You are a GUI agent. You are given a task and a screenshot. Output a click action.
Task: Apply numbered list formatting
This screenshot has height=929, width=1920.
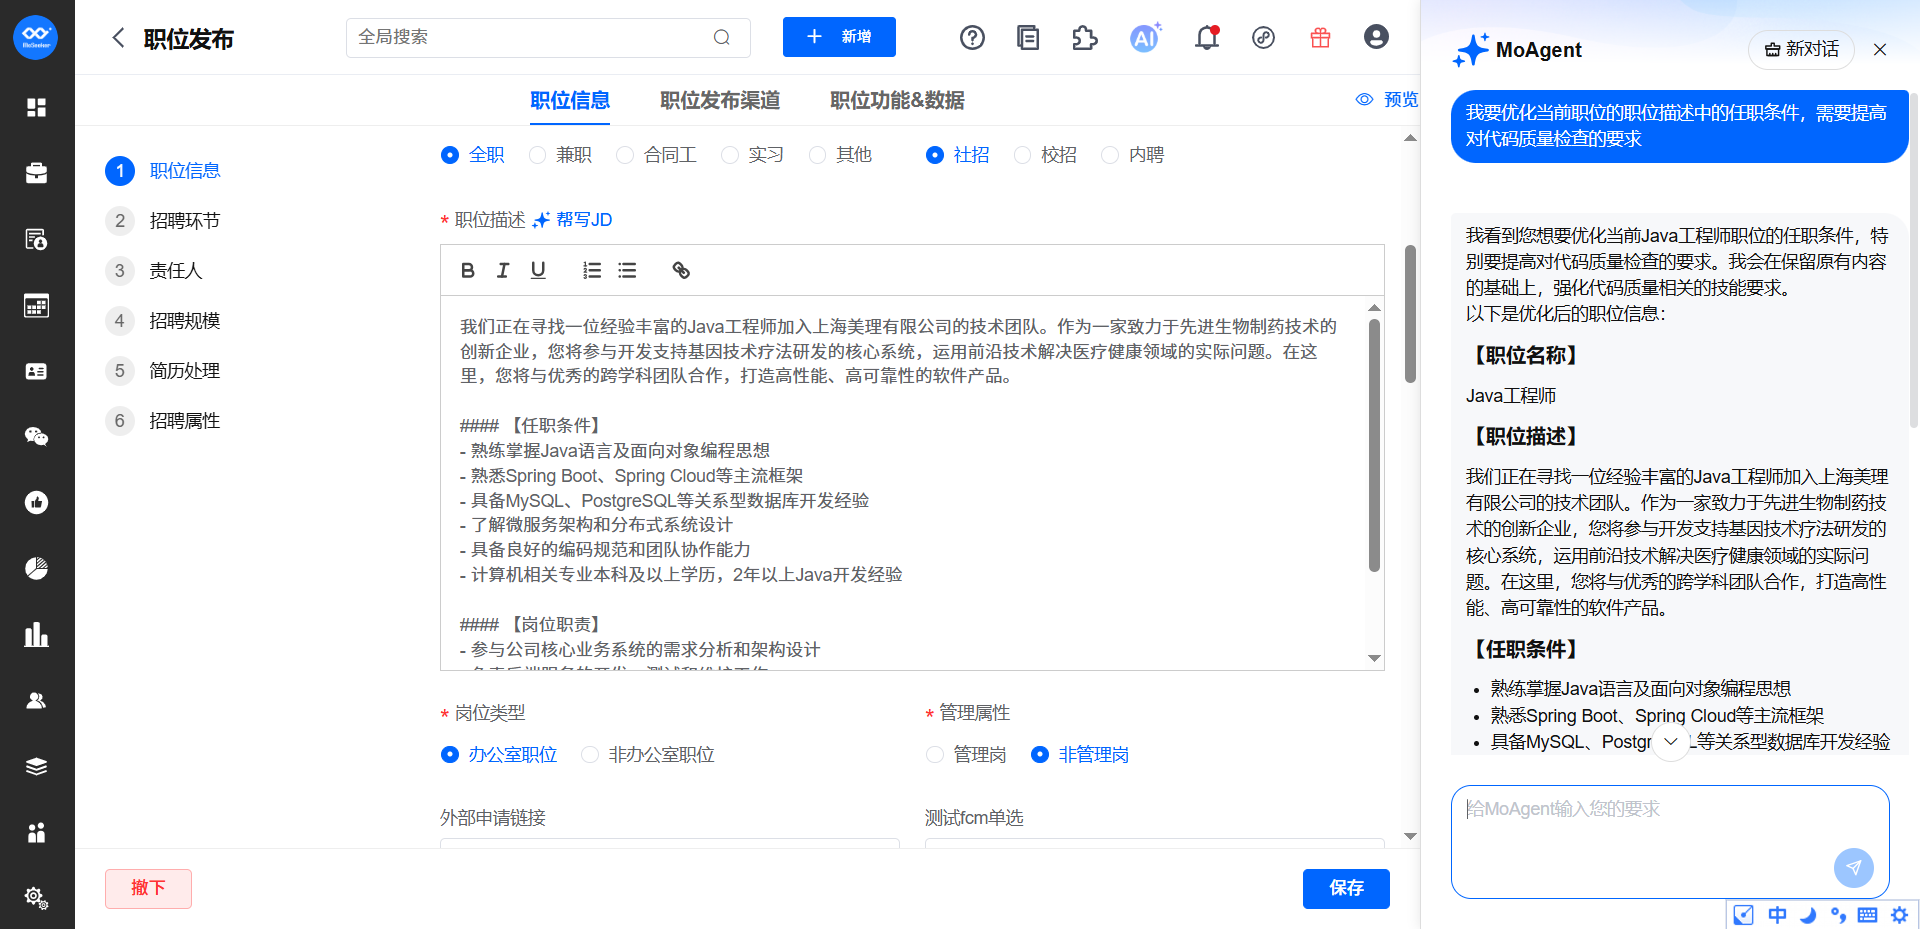[x=592, y=270]
